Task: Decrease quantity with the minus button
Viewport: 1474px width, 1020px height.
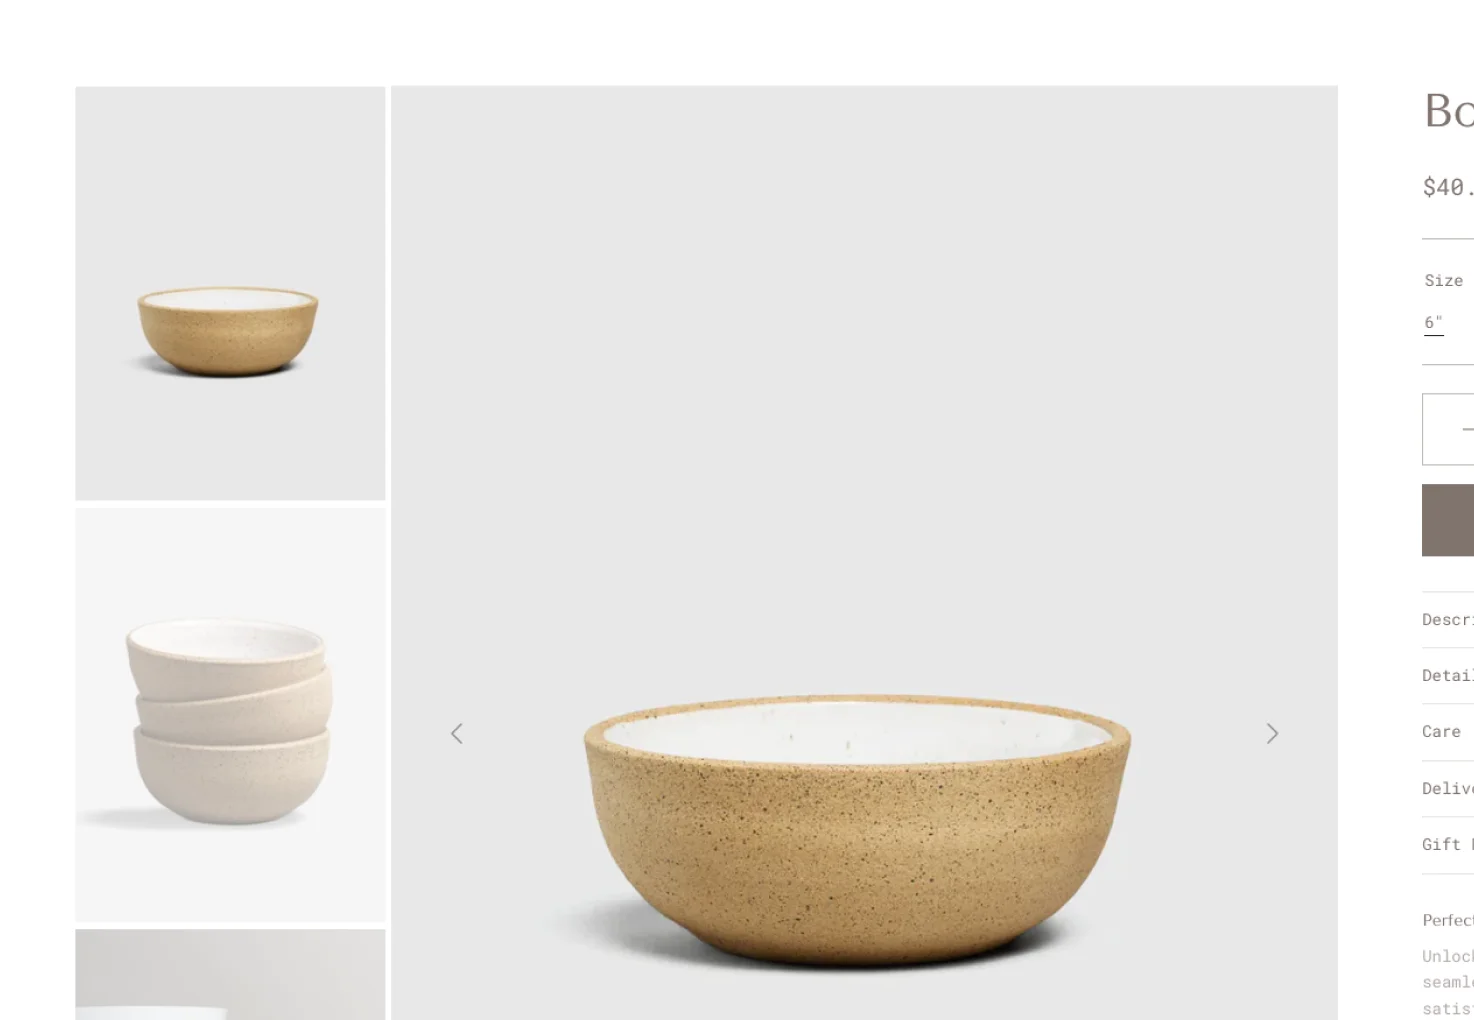Action: (x=1467, y=429)
